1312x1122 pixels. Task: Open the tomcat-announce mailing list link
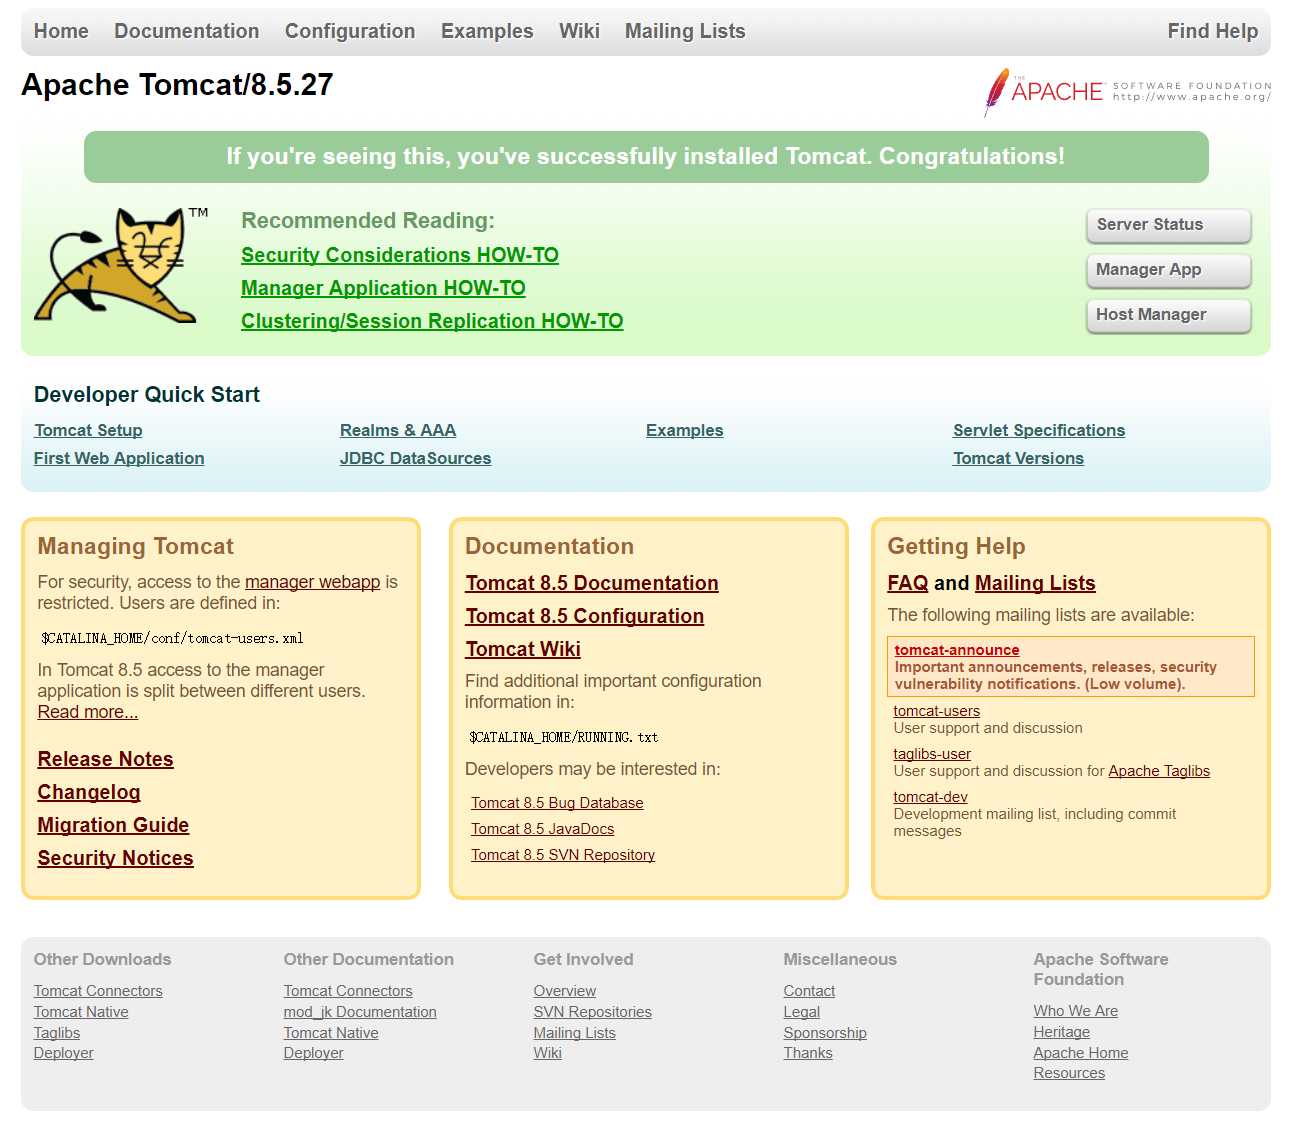(x=957, y=650)
